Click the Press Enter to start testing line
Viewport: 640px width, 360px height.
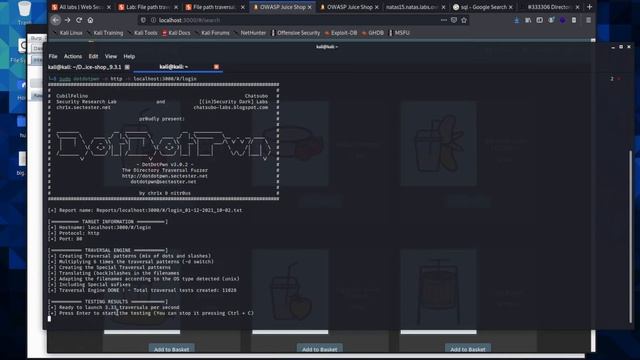pos(151,313)
